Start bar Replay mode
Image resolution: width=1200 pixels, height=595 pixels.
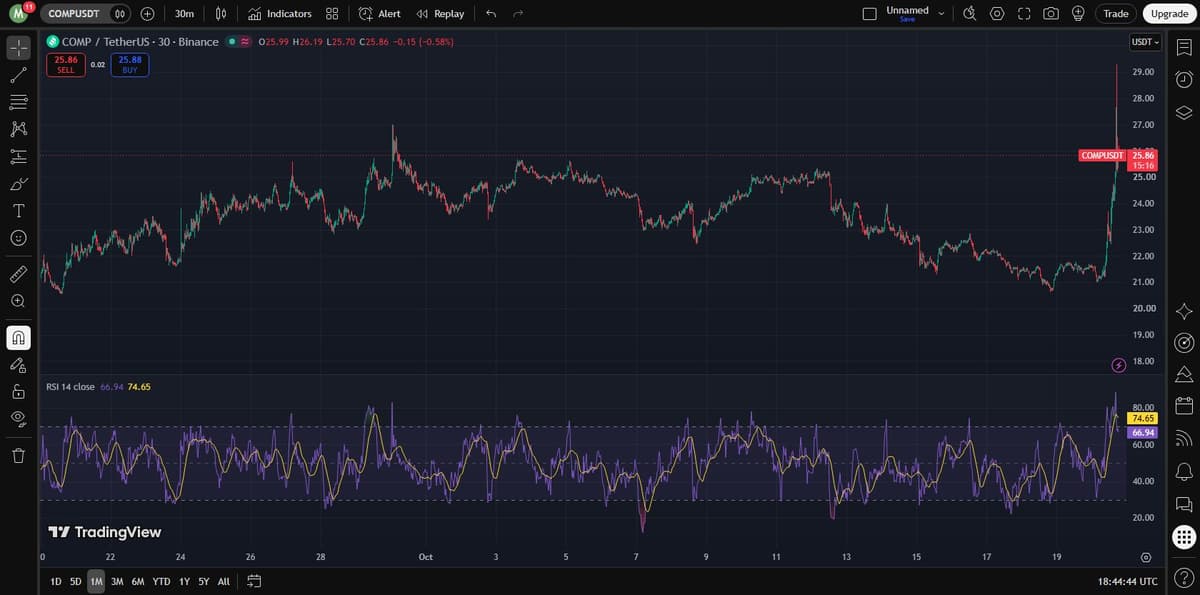point(440,14)
